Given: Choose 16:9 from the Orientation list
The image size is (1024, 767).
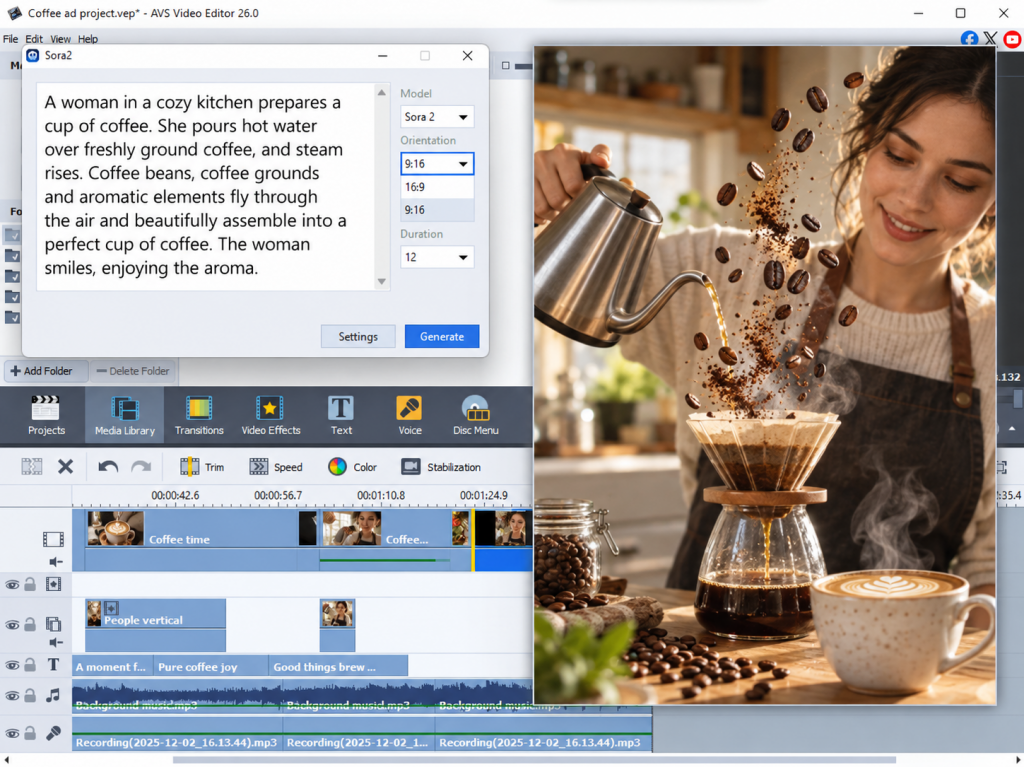Looking at the screenshot, I should pyautogui.click(x=437, y=187).
